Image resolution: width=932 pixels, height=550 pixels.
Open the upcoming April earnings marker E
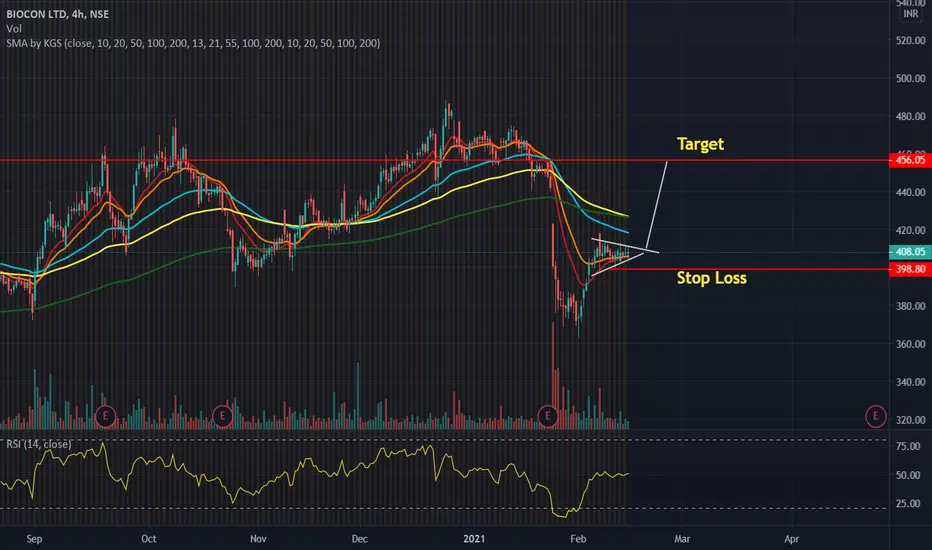click(875, 416)
